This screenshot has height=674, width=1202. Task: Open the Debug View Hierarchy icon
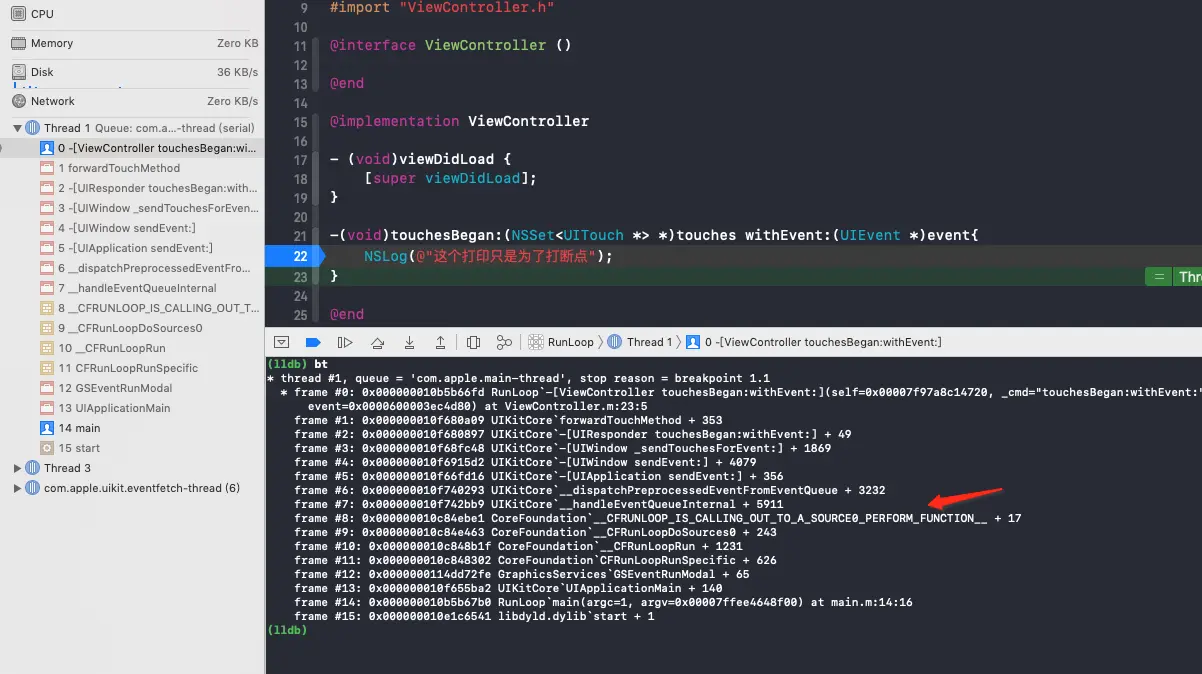(474, 342)
